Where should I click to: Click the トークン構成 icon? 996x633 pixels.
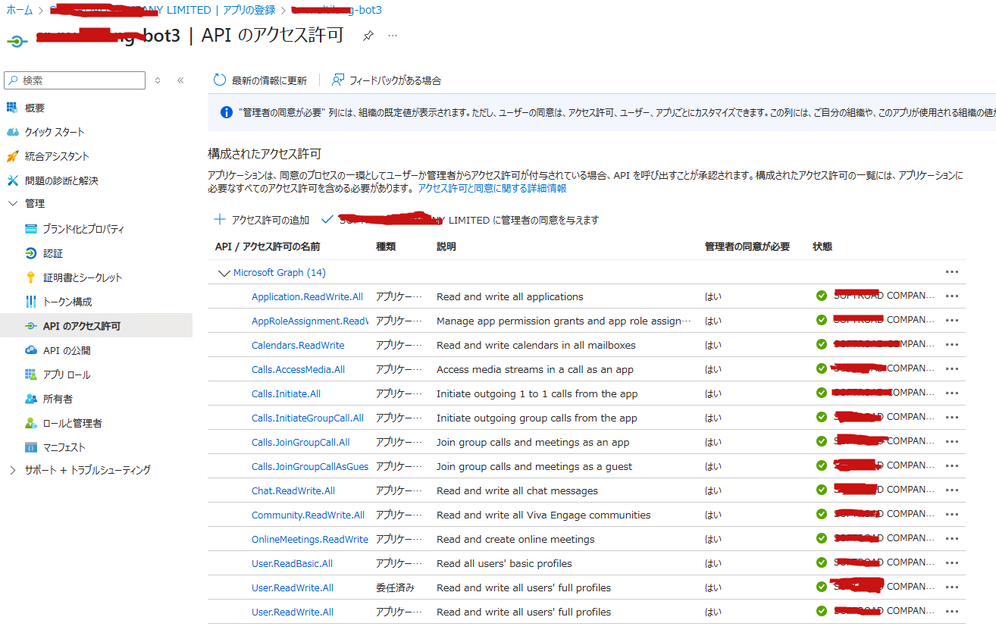[30, 302]
